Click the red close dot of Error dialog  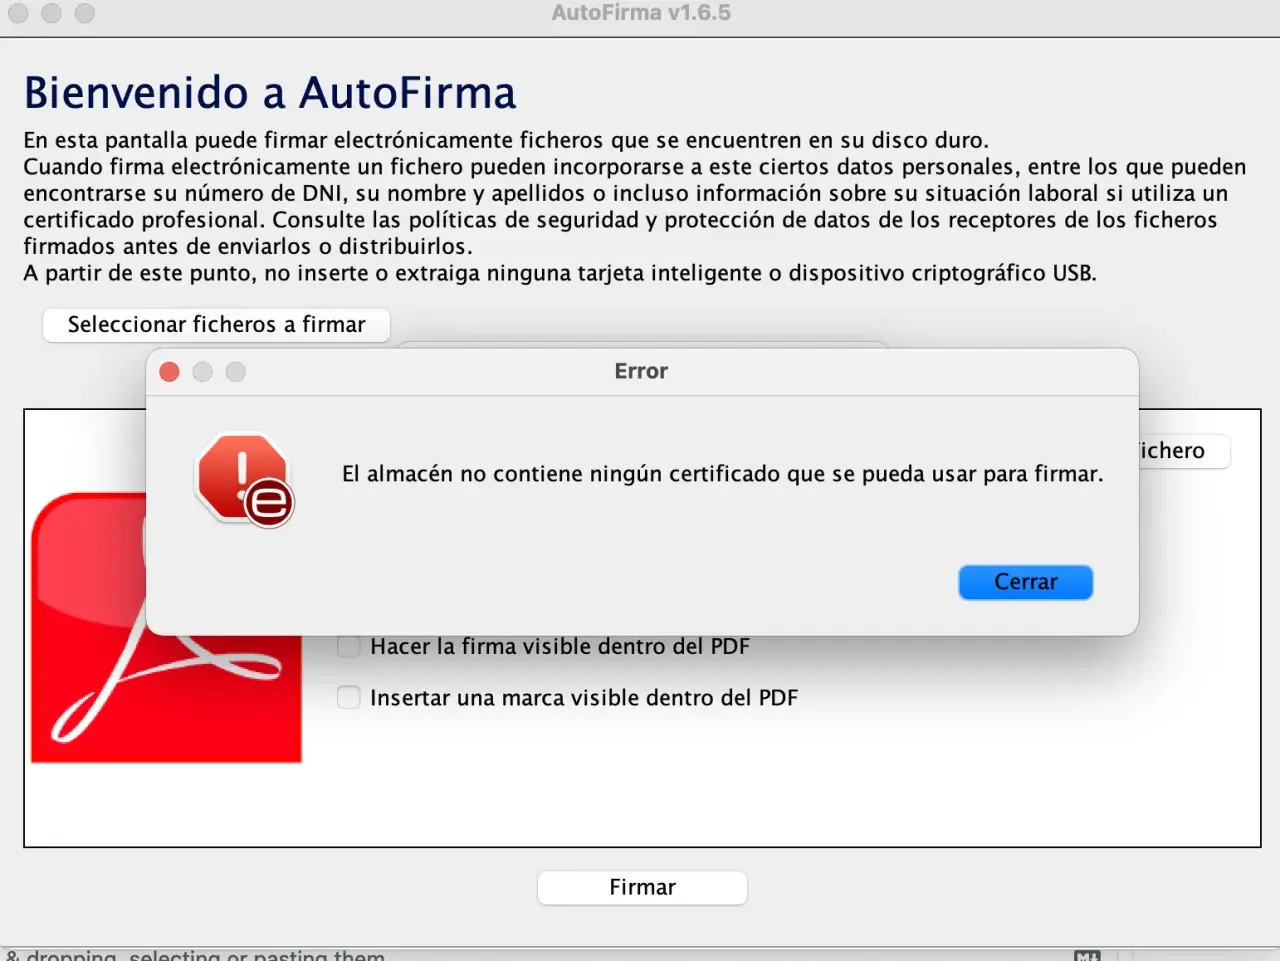[169, 372]
